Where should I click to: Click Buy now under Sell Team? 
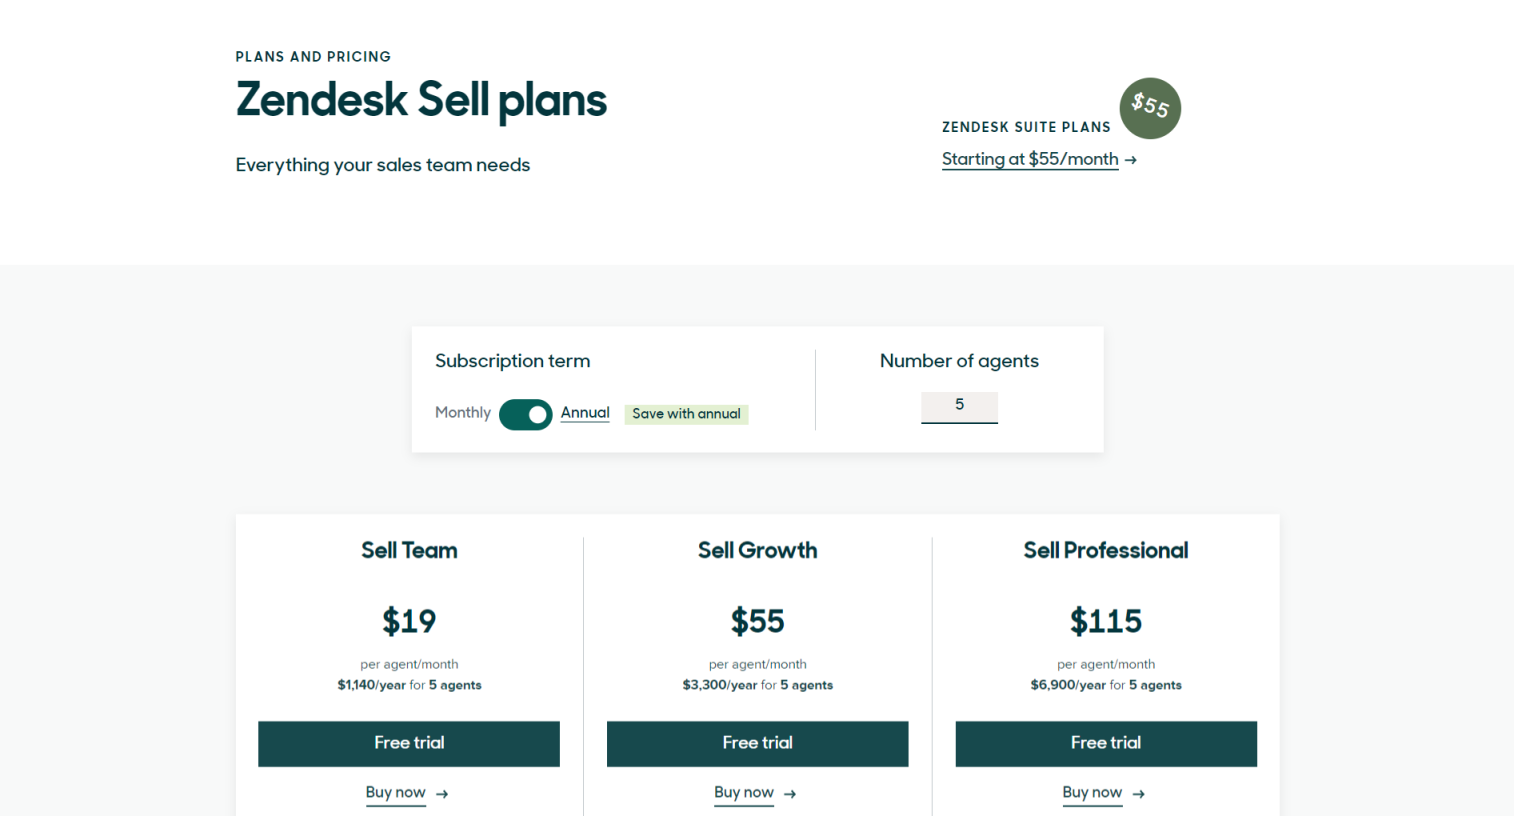tap(396, 792)
